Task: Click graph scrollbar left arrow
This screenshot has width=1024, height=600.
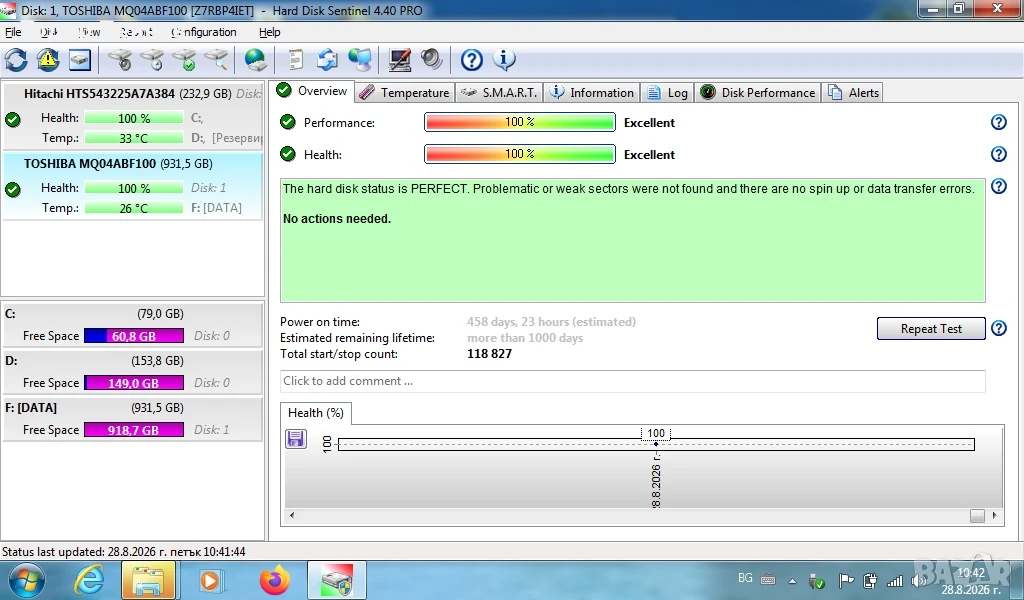Action: [x=292, y=515]
